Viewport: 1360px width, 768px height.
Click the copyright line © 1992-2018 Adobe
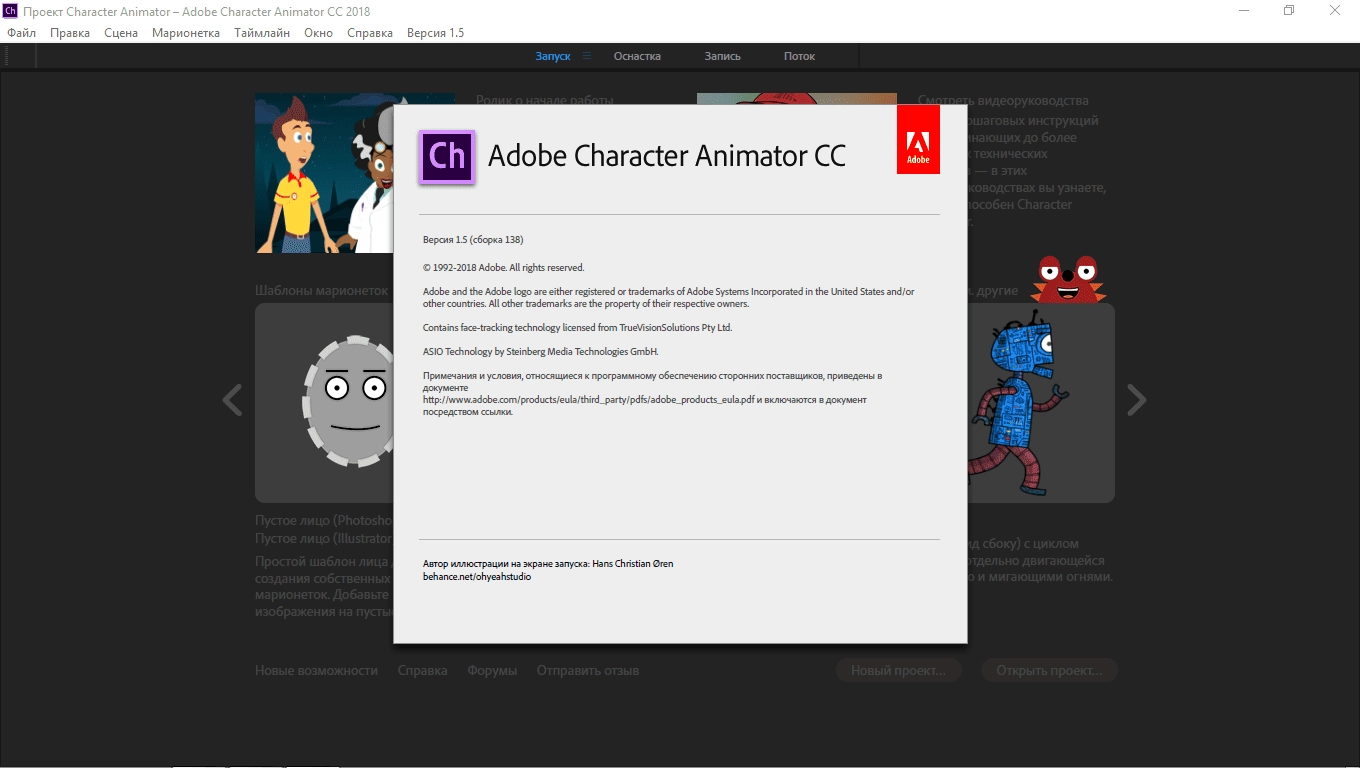pyautogui.click(x=503, y=268)
